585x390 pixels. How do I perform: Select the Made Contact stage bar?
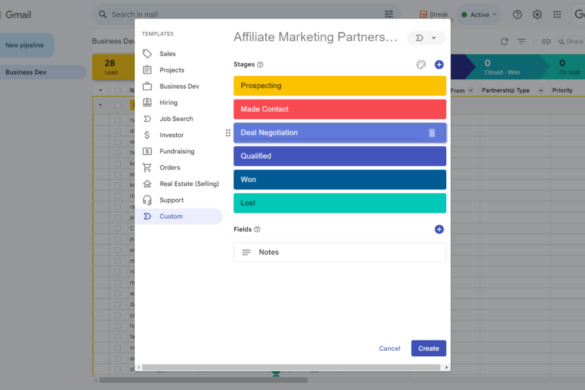click(x=340, y=109)
